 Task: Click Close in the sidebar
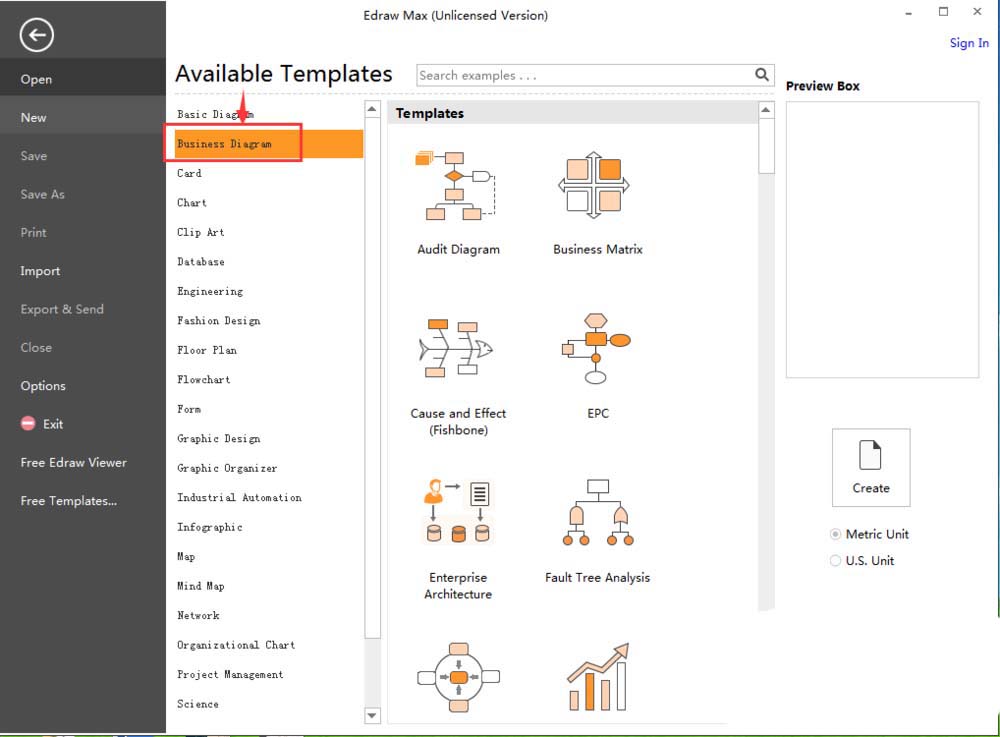click(x=36, y=347)
